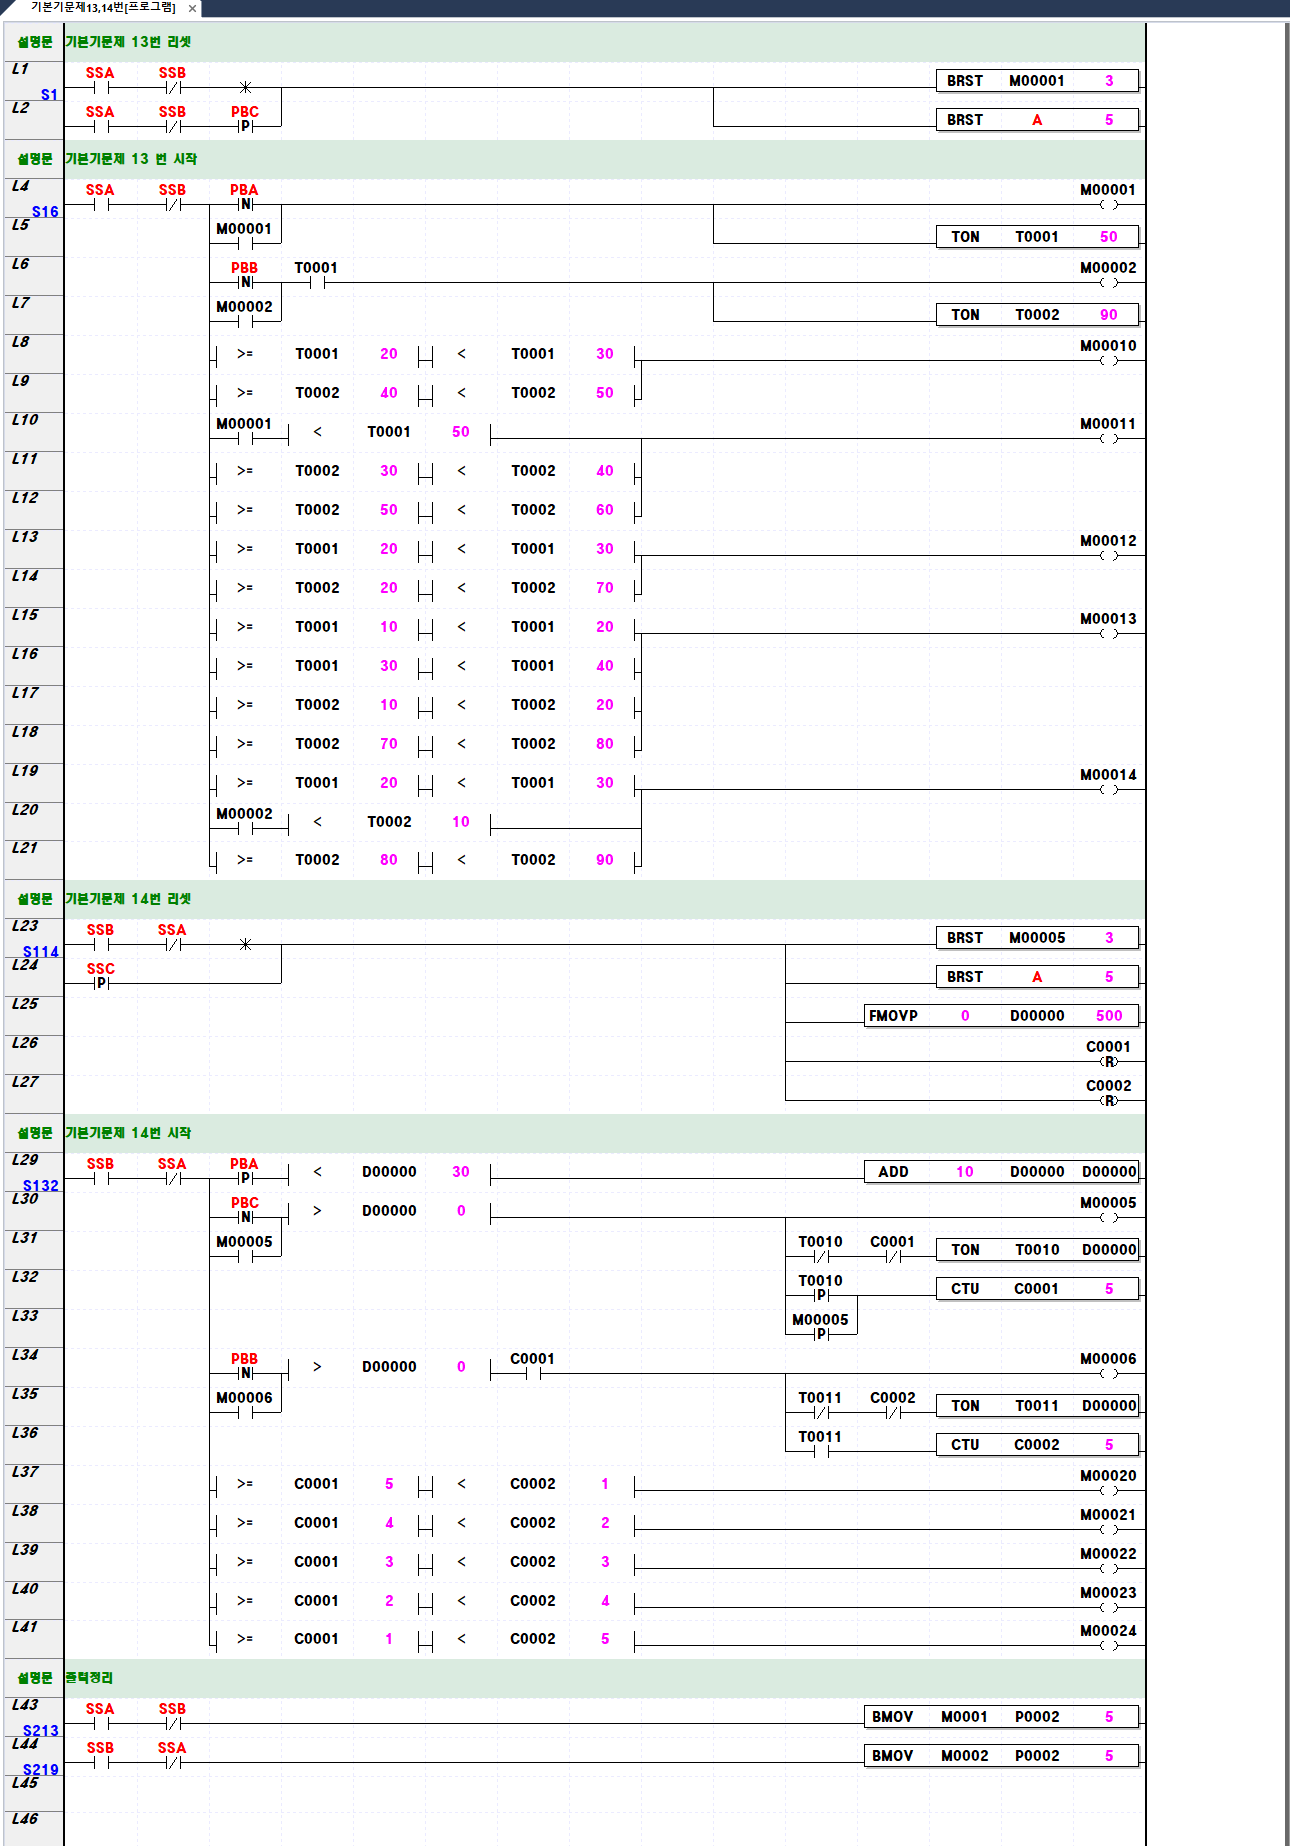Jump to step label S16
Screen dimensions: 1290x1846
coord(45,212)
